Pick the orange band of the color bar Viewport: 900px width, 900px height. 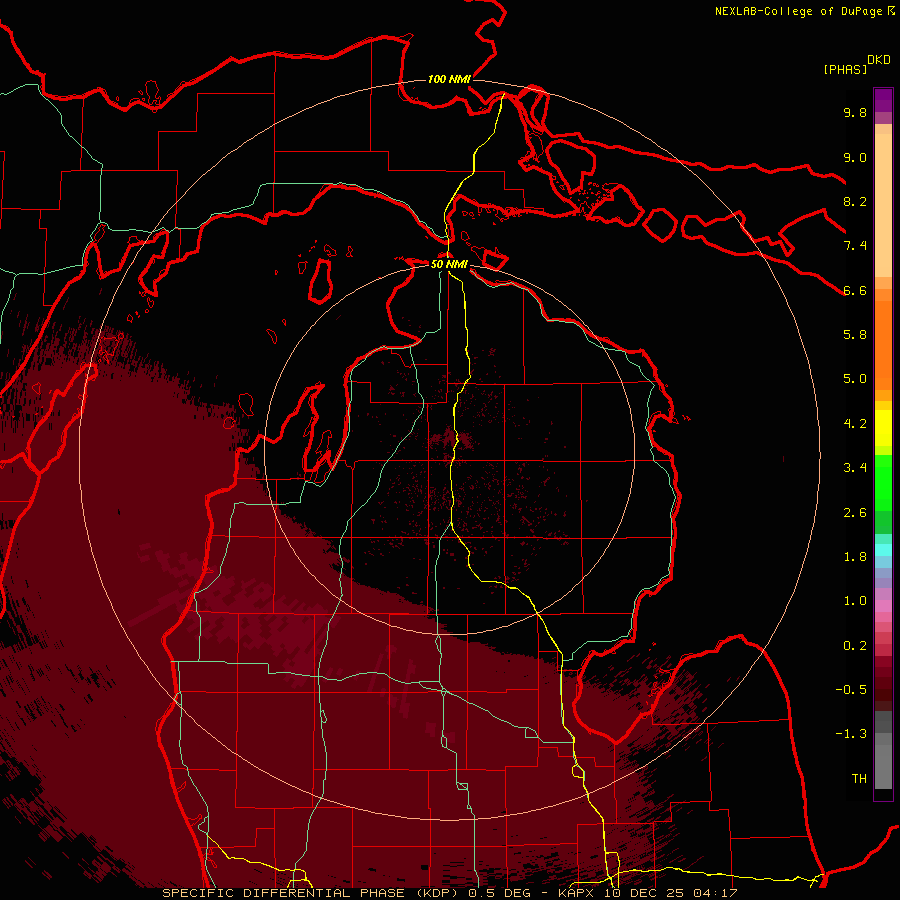click(883, 344)
